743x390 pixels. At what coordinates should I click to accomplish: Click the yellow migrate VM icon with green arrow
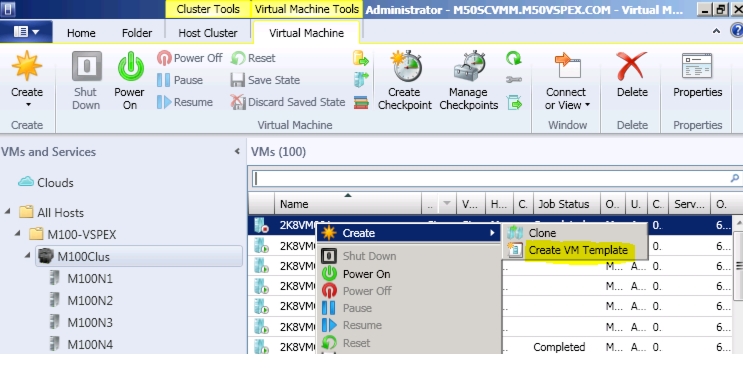[x=361, y=58]
